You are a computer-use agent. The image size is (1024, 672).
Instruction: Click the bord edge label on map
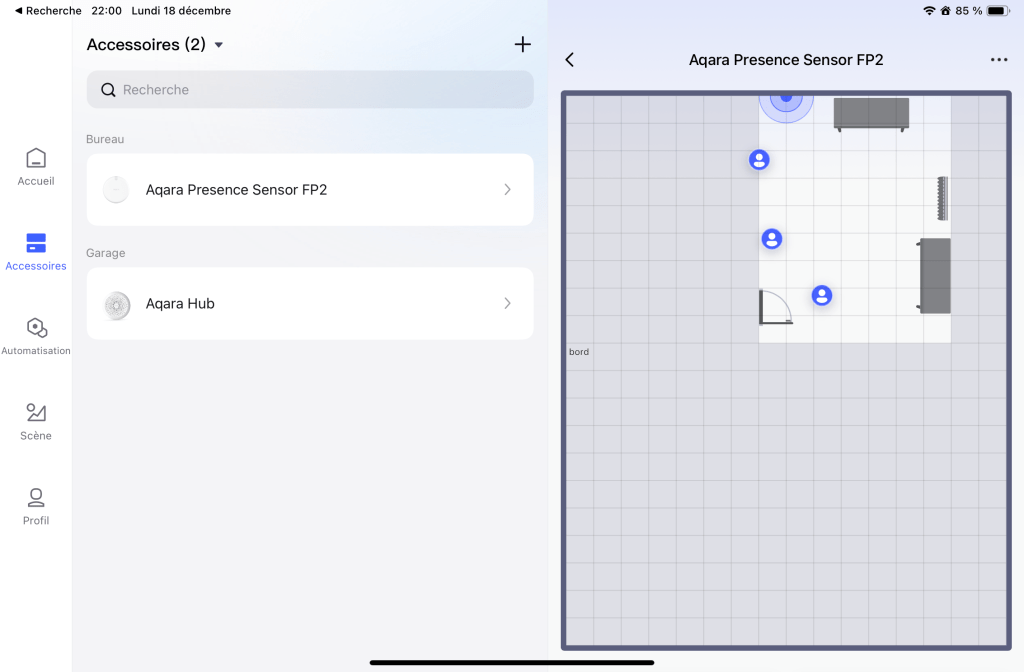click(579, 352)
